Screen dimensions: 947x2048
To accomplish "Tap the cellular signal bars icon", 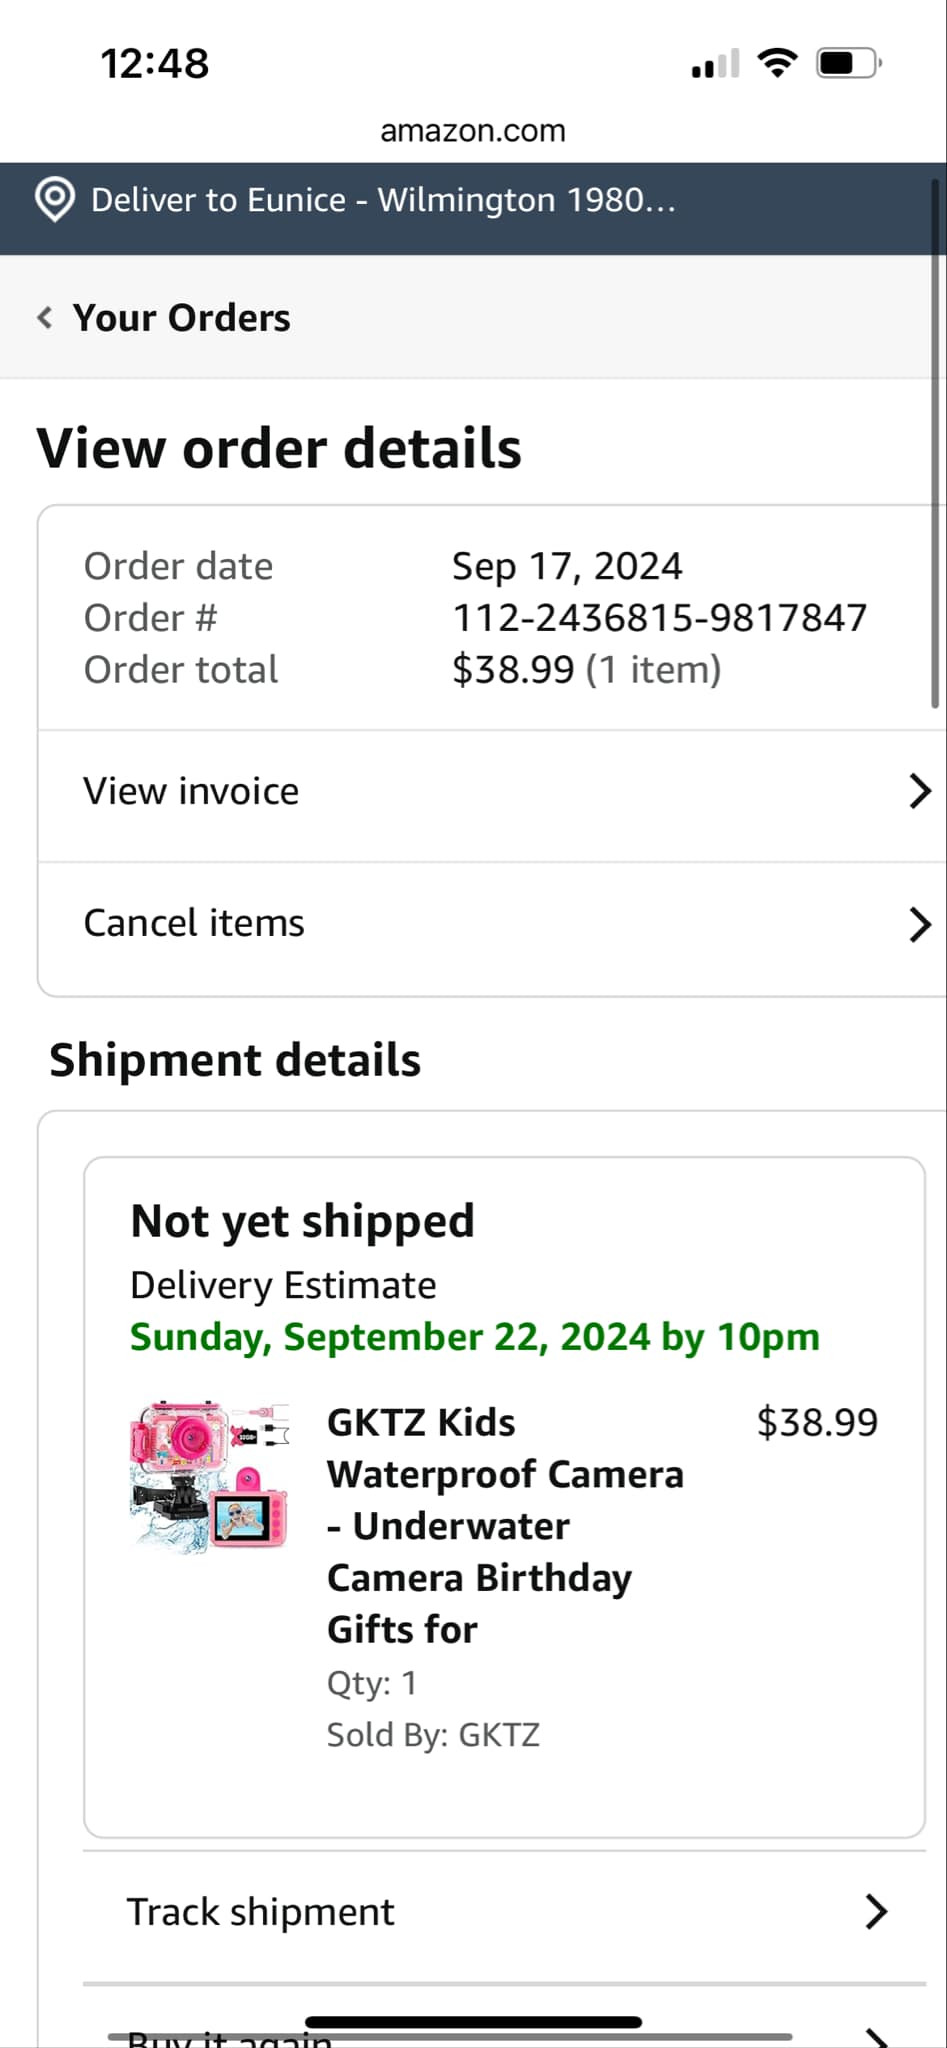I will click(715, 64).
